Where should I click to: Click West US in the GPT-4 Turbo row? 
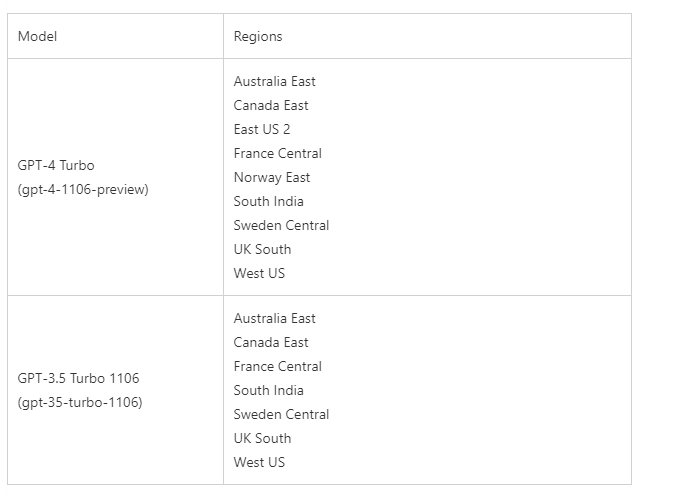(x=259, y=273)
